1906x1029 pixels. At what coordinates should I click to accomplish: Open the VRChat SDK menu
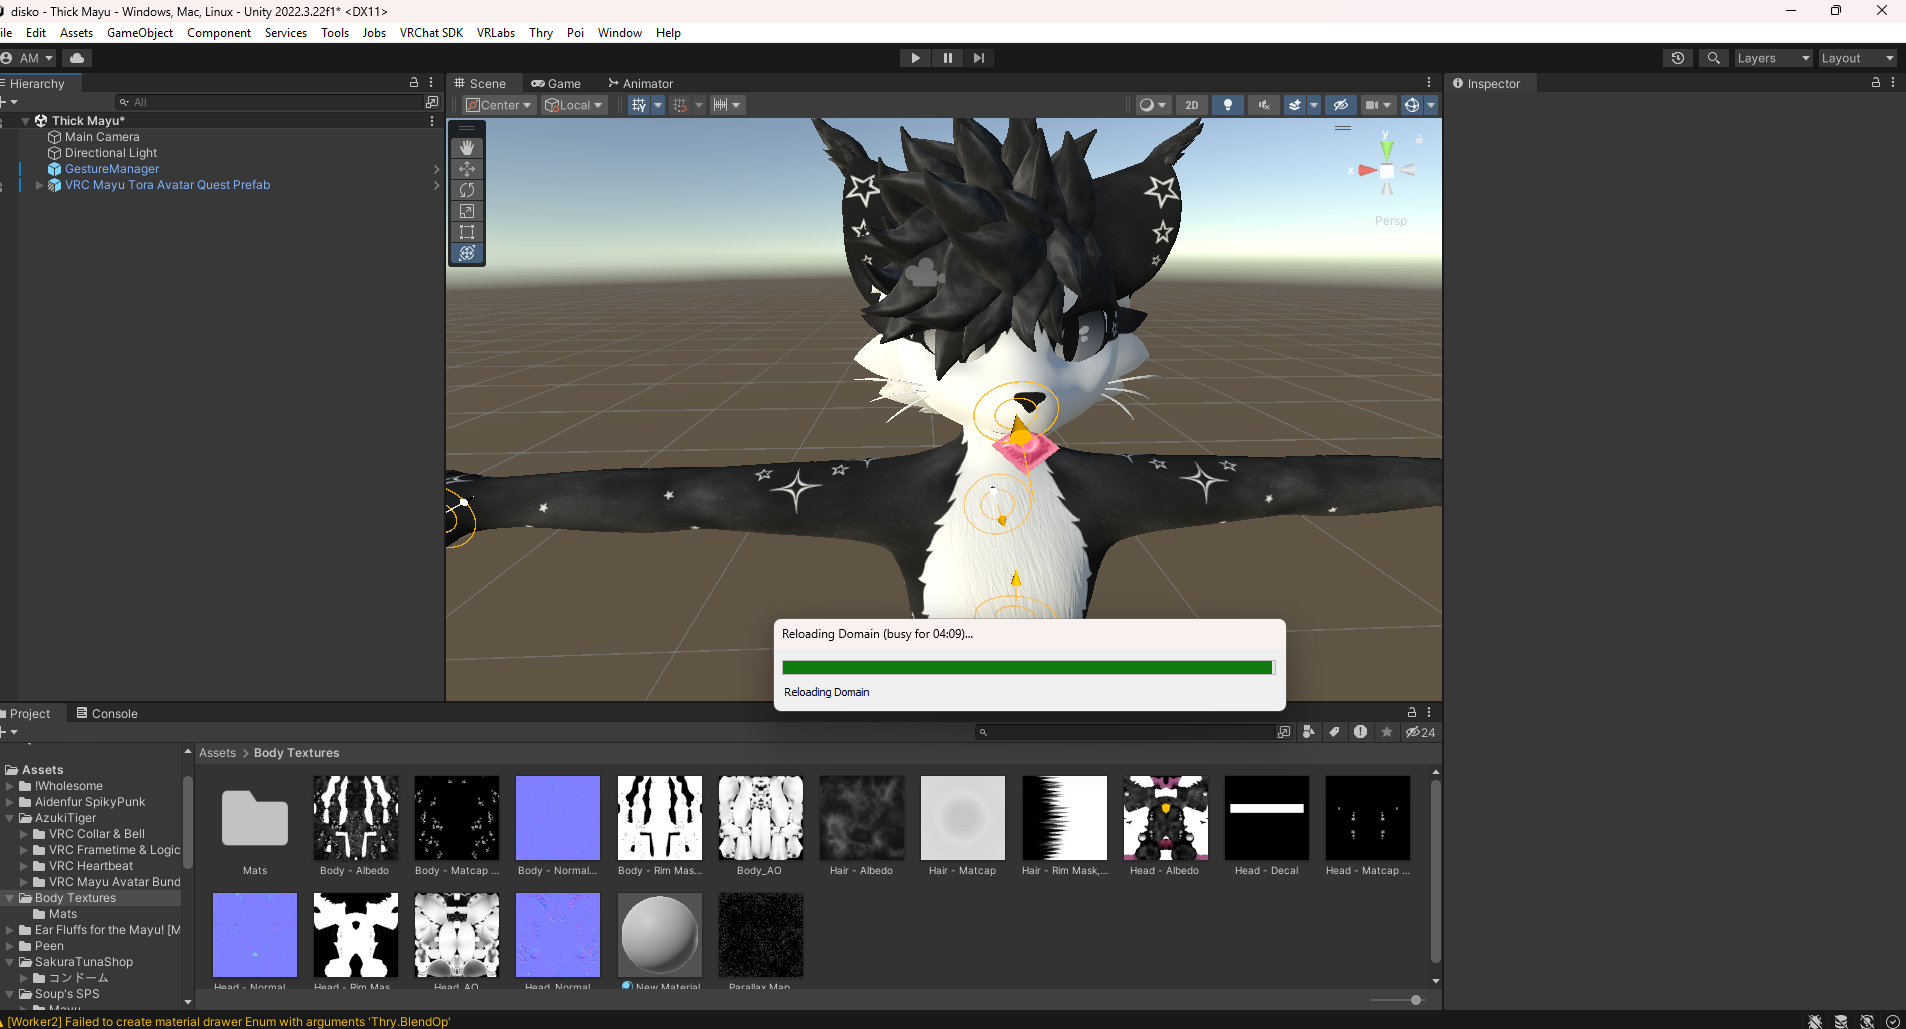pyautogui.click(x=431, y=33)
